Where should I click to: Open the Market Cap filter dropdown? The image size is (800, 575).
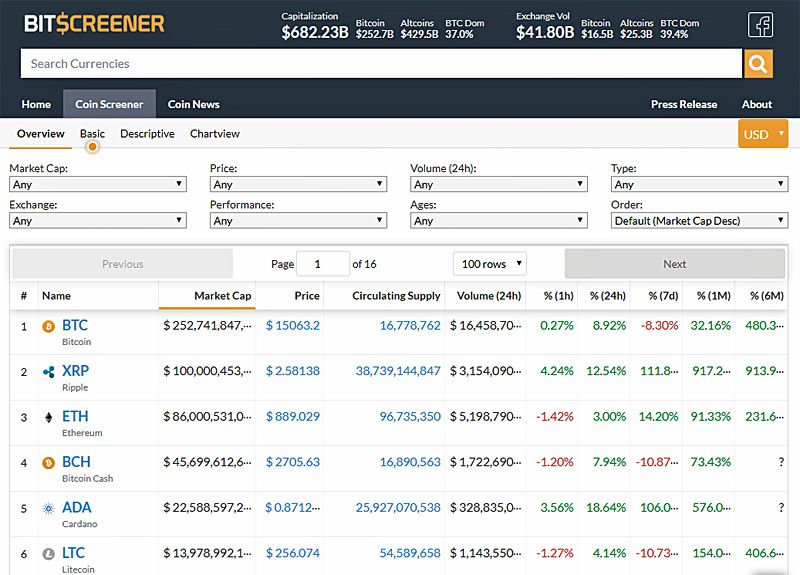[x=98, y=184]
